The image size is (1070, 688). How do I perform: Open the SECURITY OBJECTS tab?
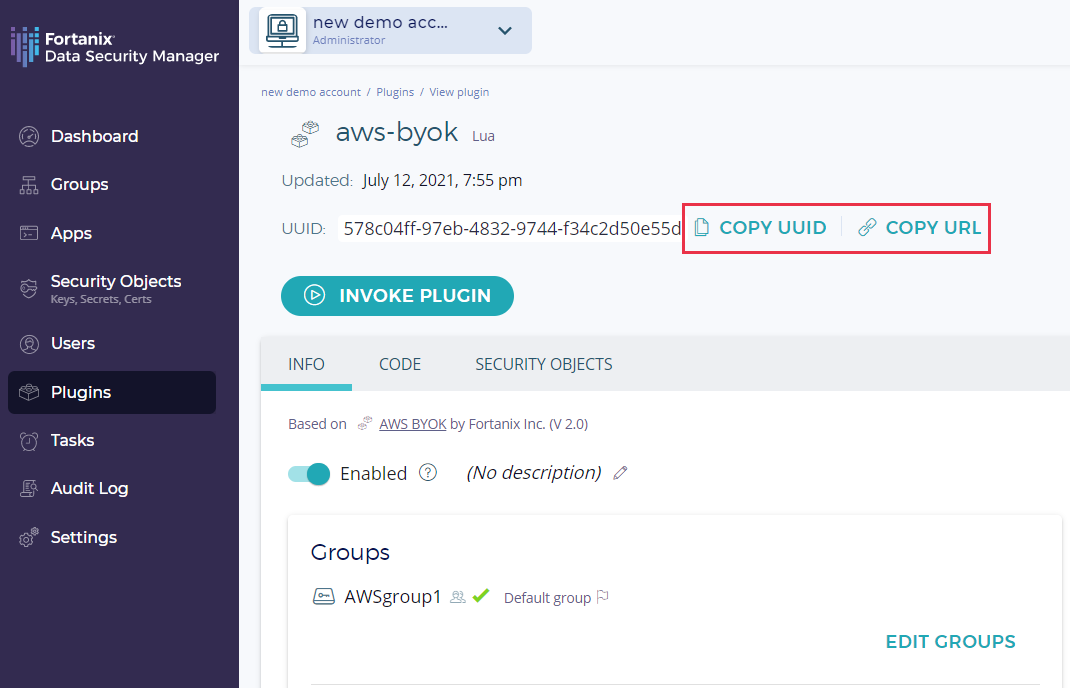coord(543,364)
